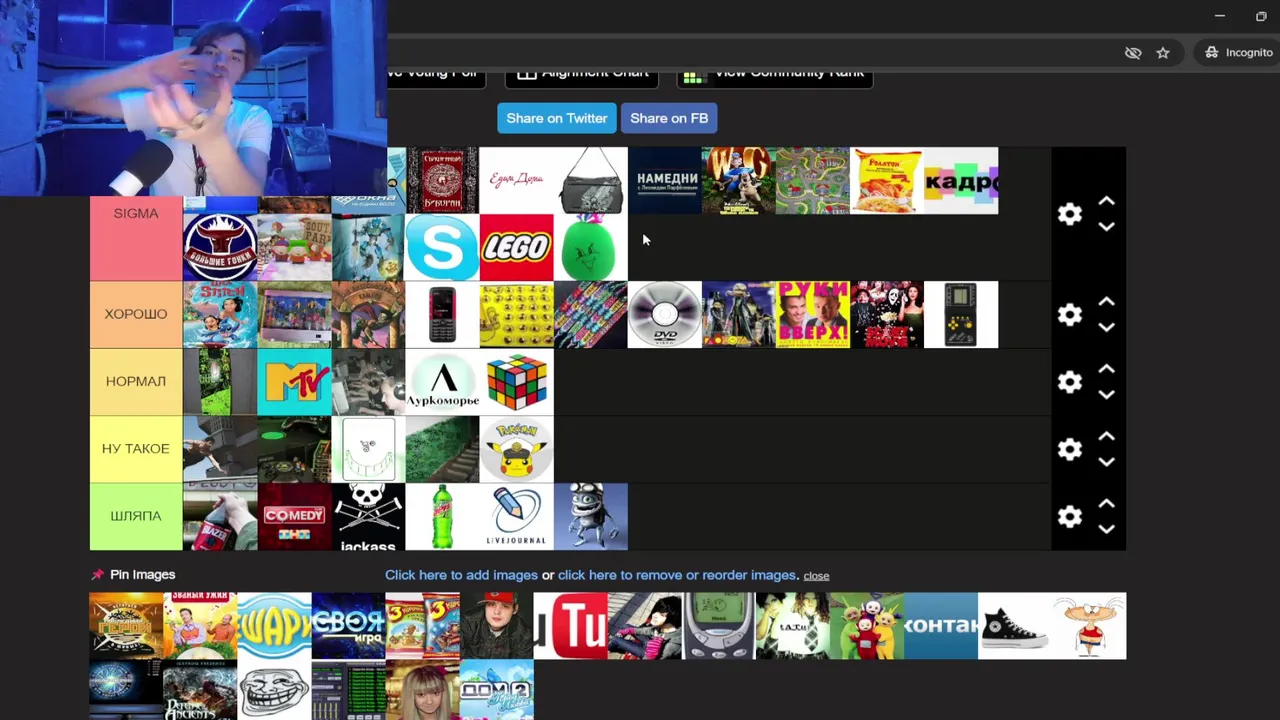Select the Jackass skull logo in ШЛЯПА tier
Screen dimensions: 1280x720
[368, 516]
